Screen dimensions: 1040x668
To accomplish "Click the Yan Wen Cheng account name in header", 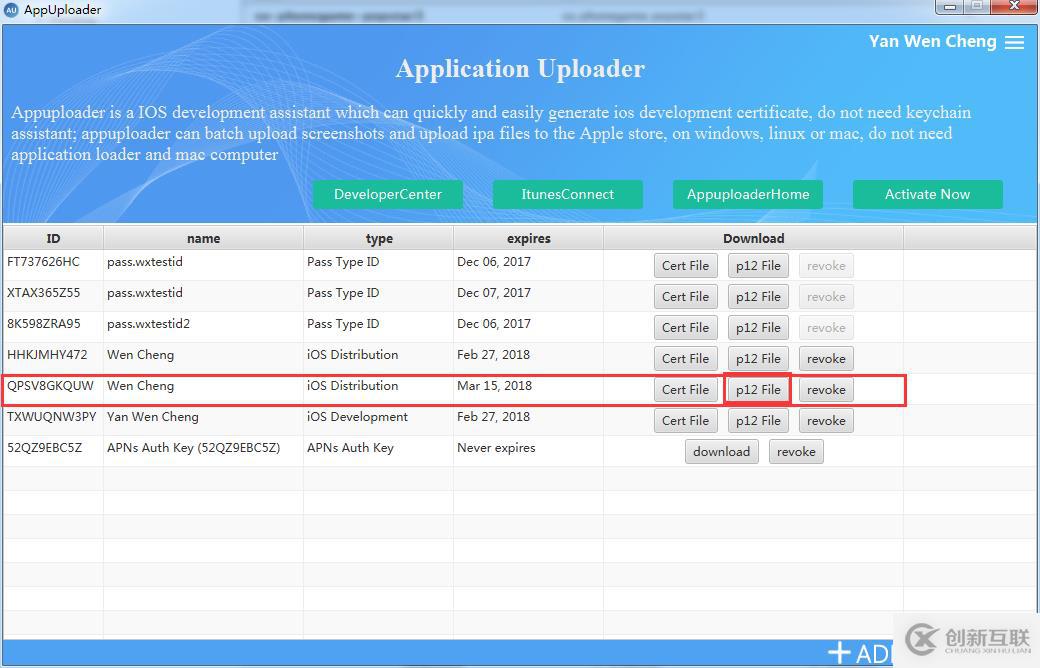I will point(933,42).
